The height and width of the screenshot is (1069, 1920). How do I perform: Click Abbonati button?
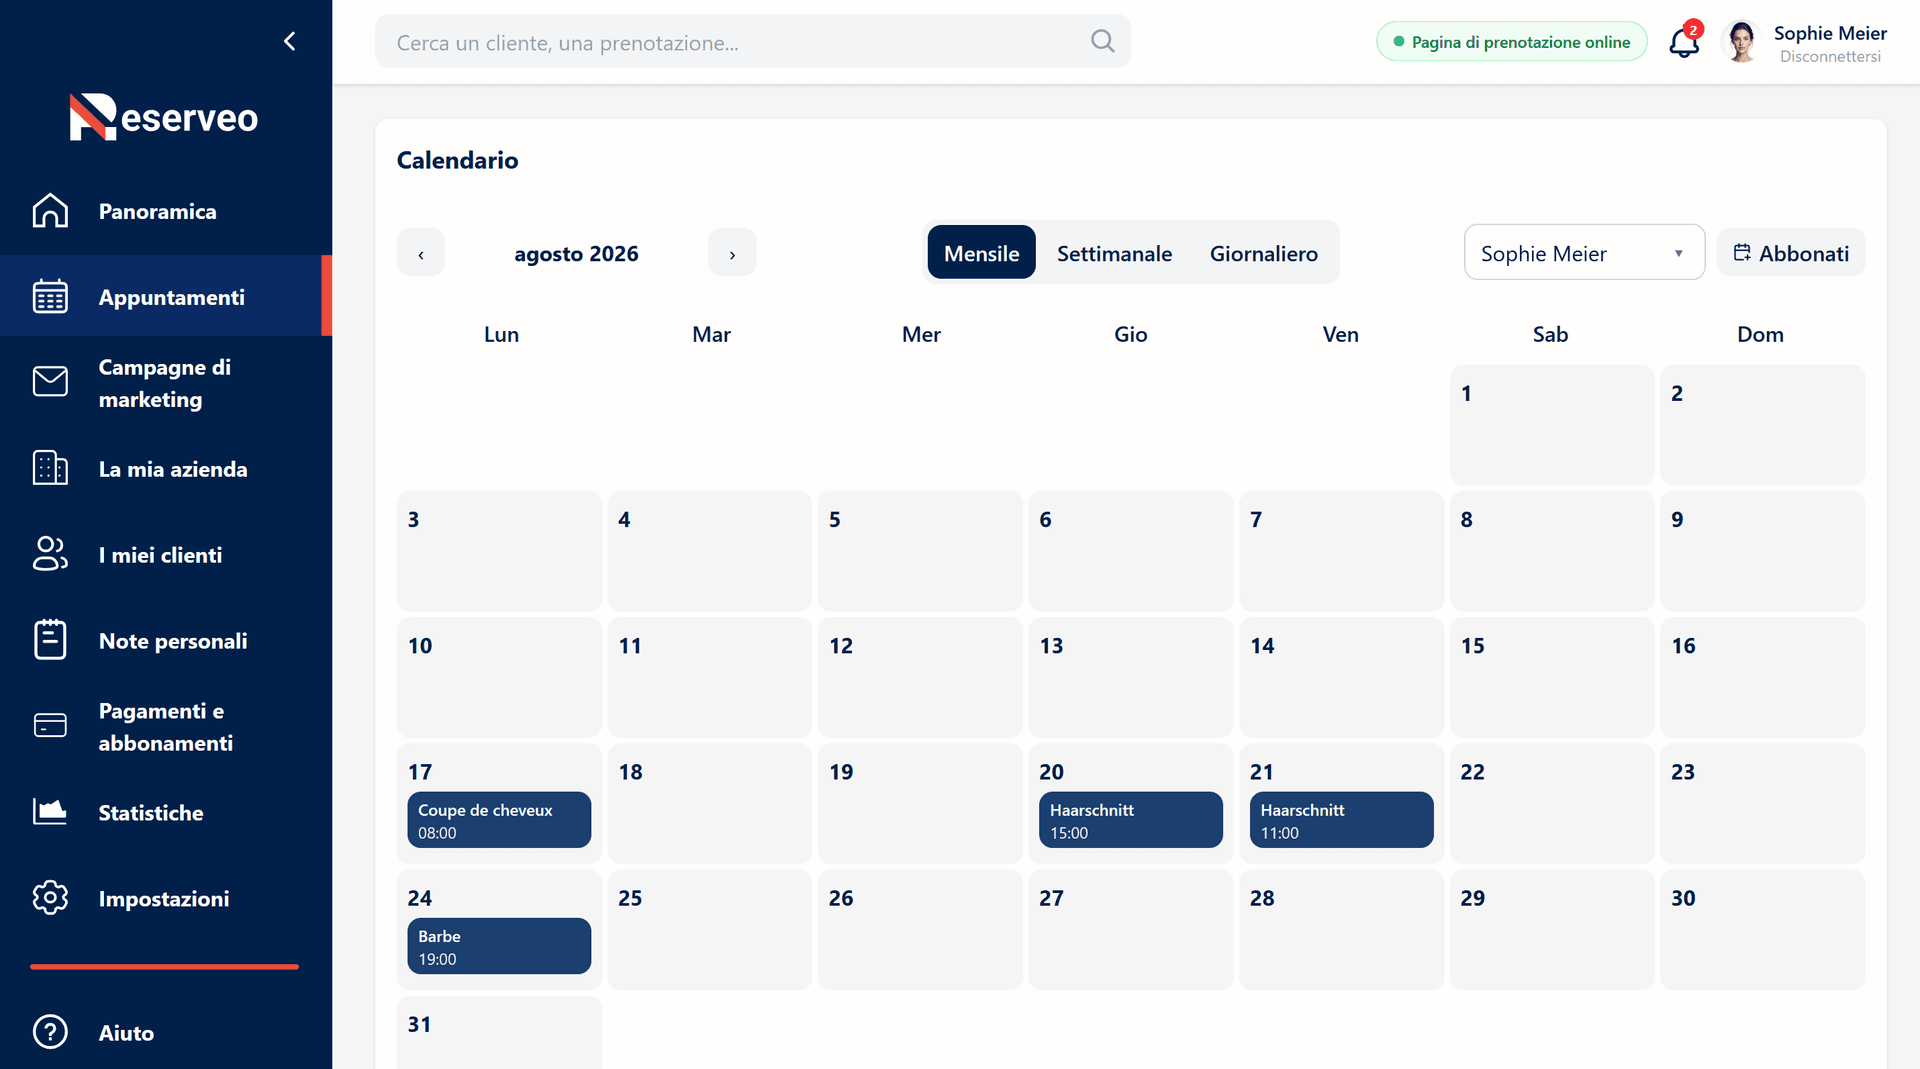tap(1790, 253)
